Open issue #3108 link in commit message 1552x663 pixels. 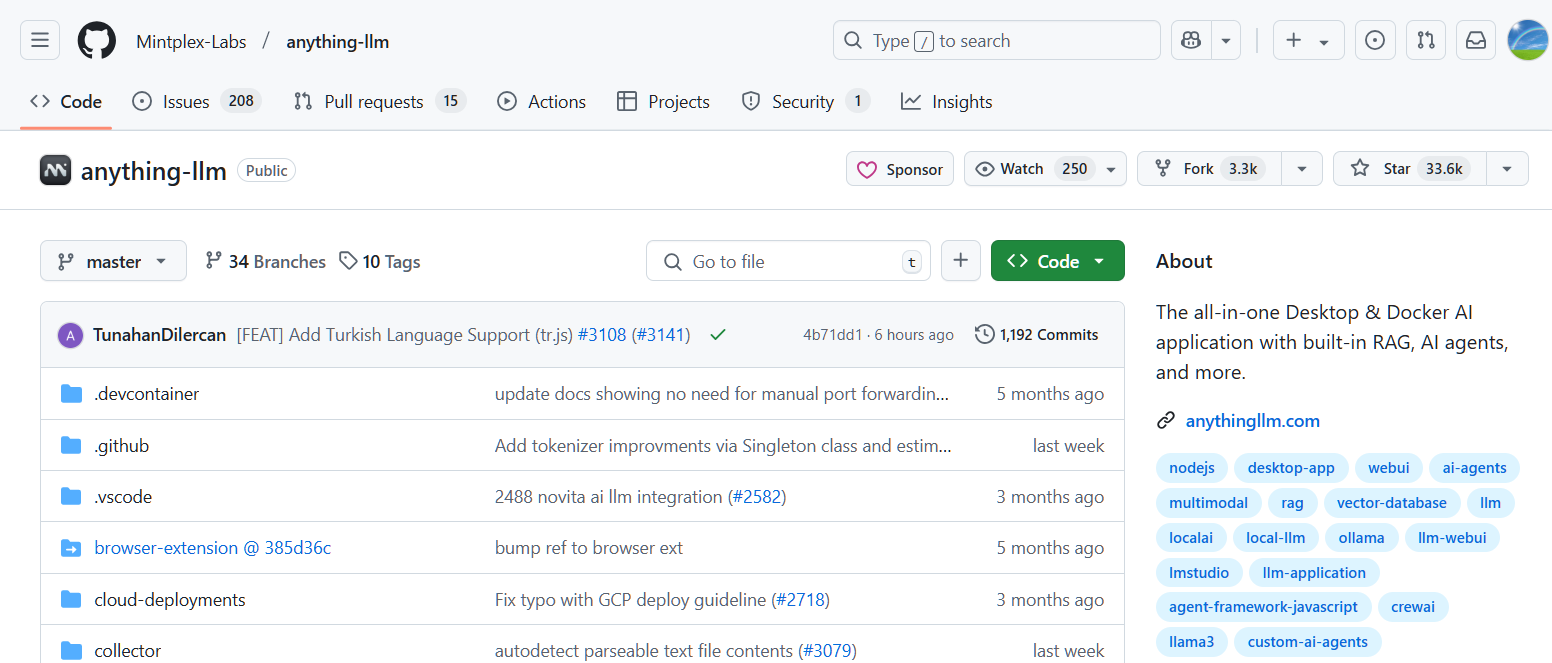click(603, 335)
